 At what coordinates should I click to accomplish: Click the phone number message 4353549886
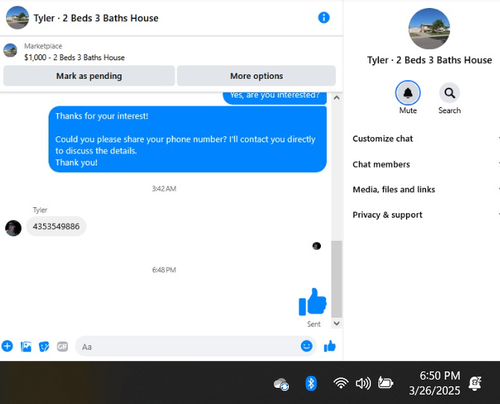click(56, 226)
